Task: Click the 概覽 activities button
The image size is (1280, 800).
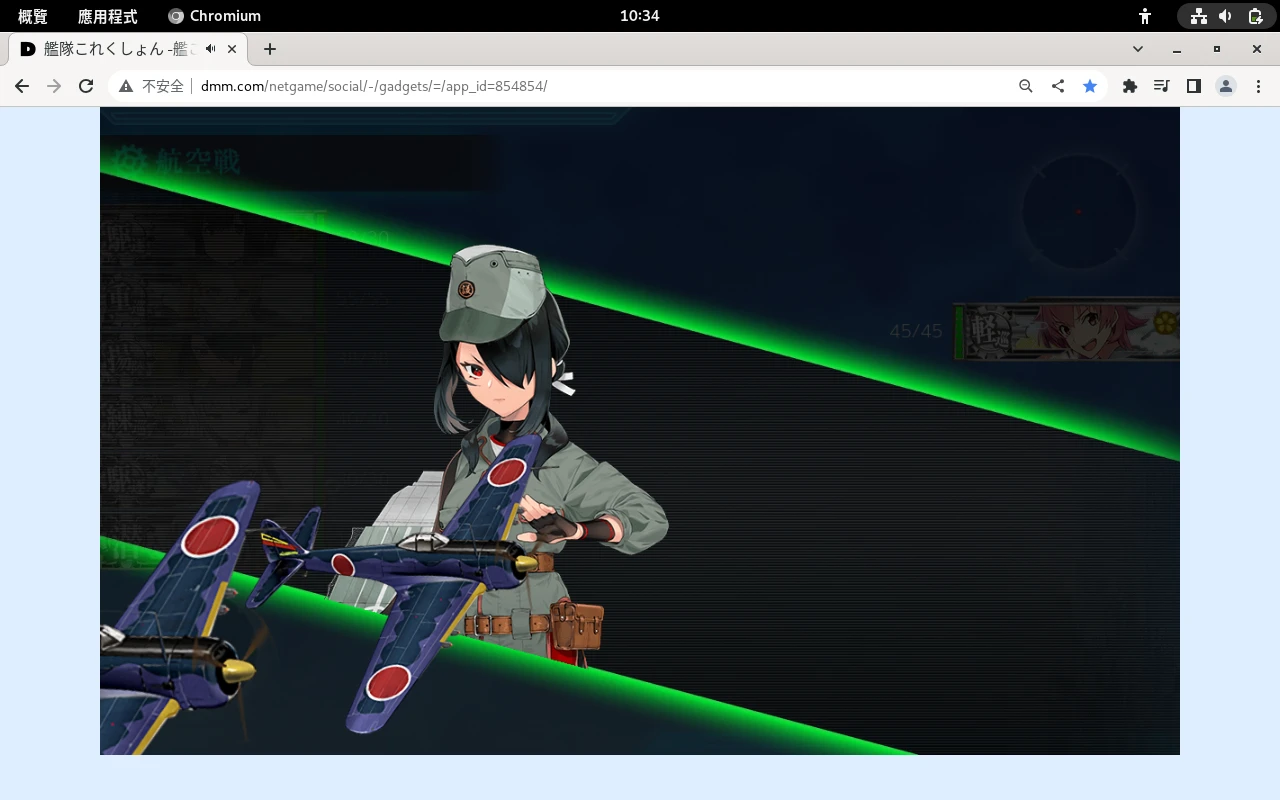Action: click(32, 16)
